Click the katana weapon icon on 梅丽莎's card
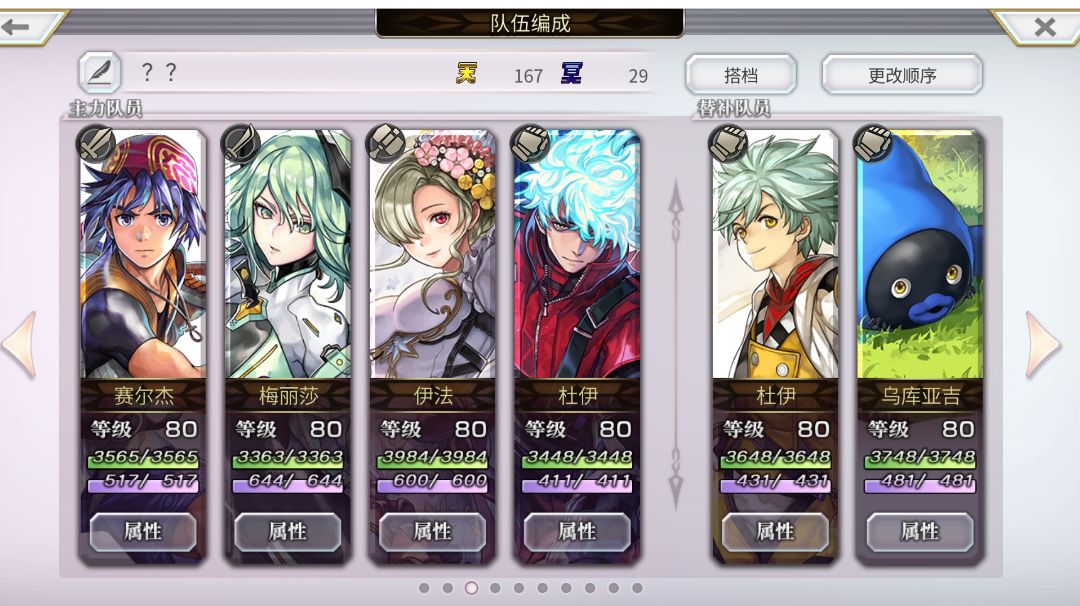Image resolution: width=1080 pixels, height=606 pixels. point(241,144)
